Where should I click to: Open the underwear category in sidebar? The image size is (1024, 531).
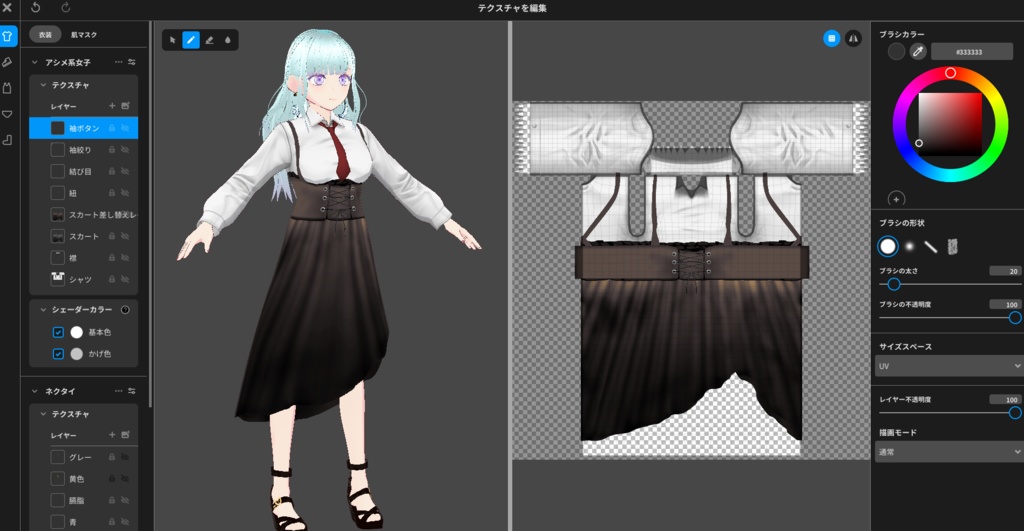(x=7, y=114)
